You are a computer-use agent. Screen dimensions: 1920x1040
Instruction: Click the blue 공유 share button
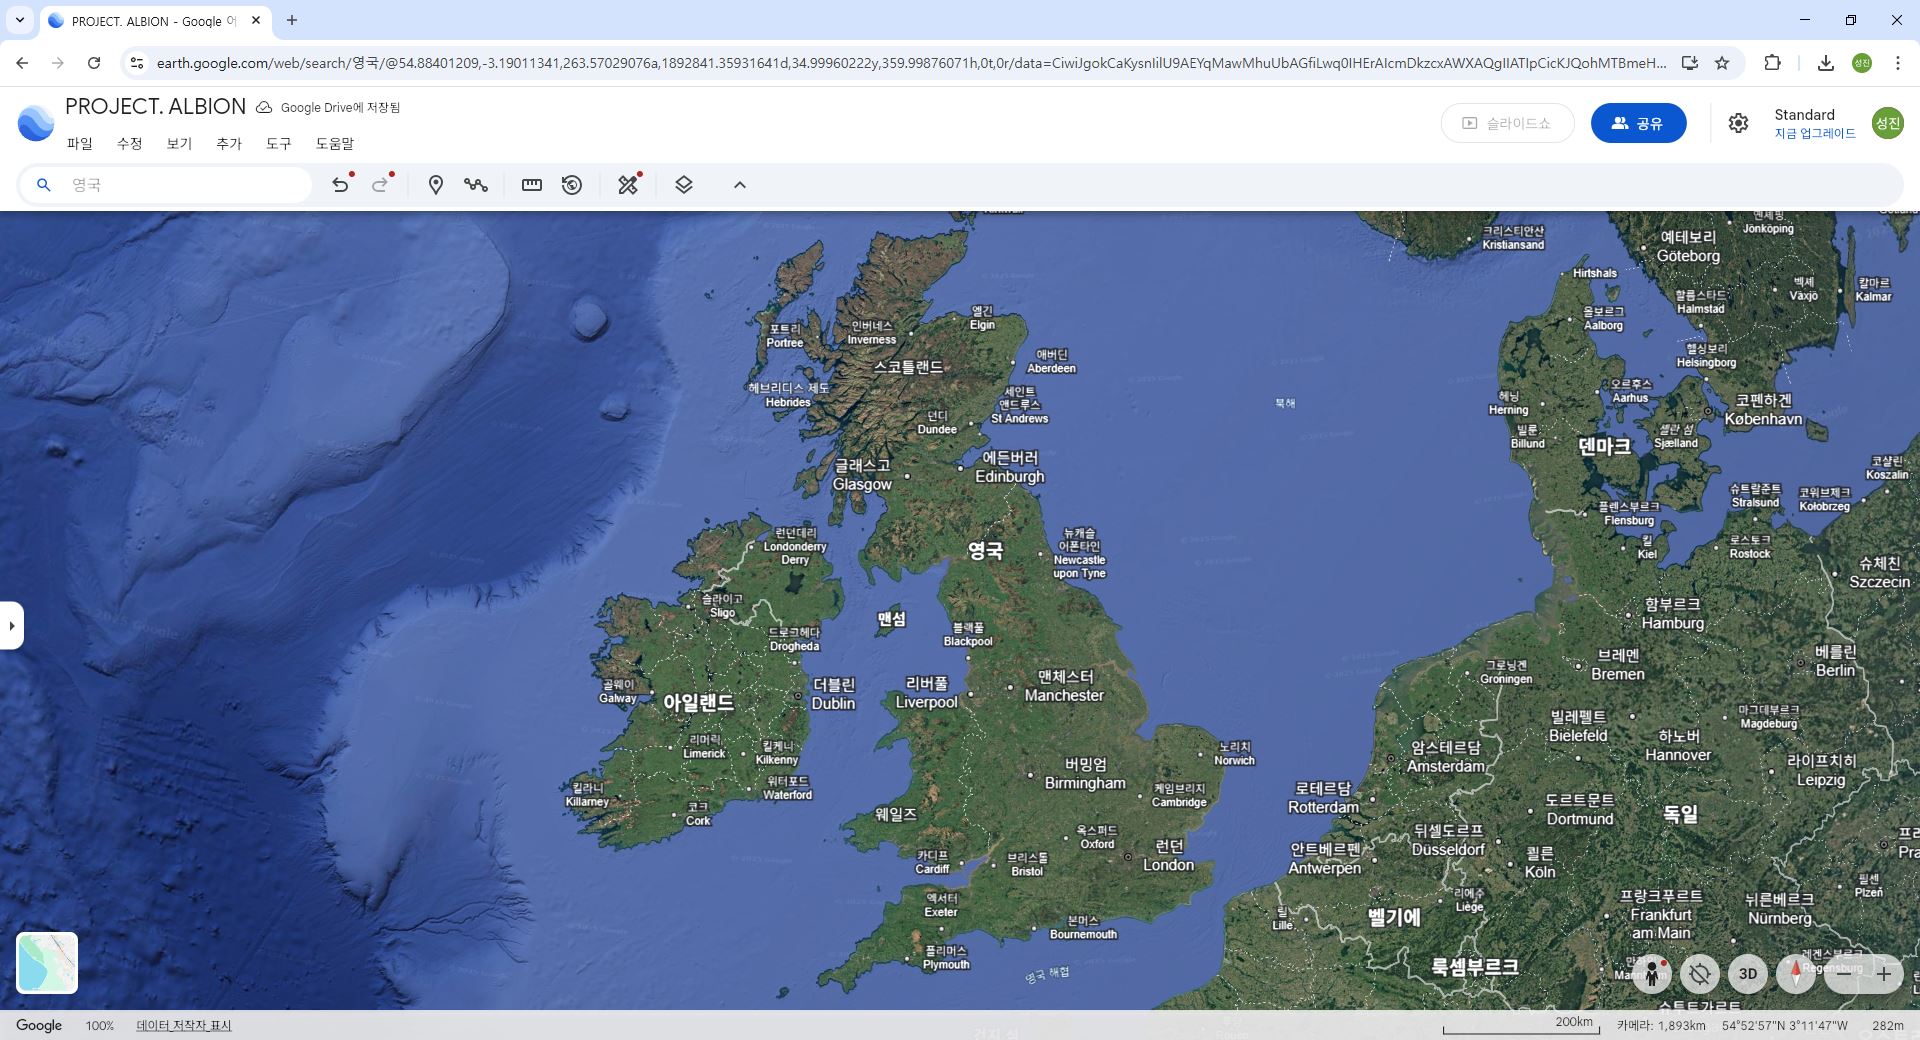click(1638, 123)
